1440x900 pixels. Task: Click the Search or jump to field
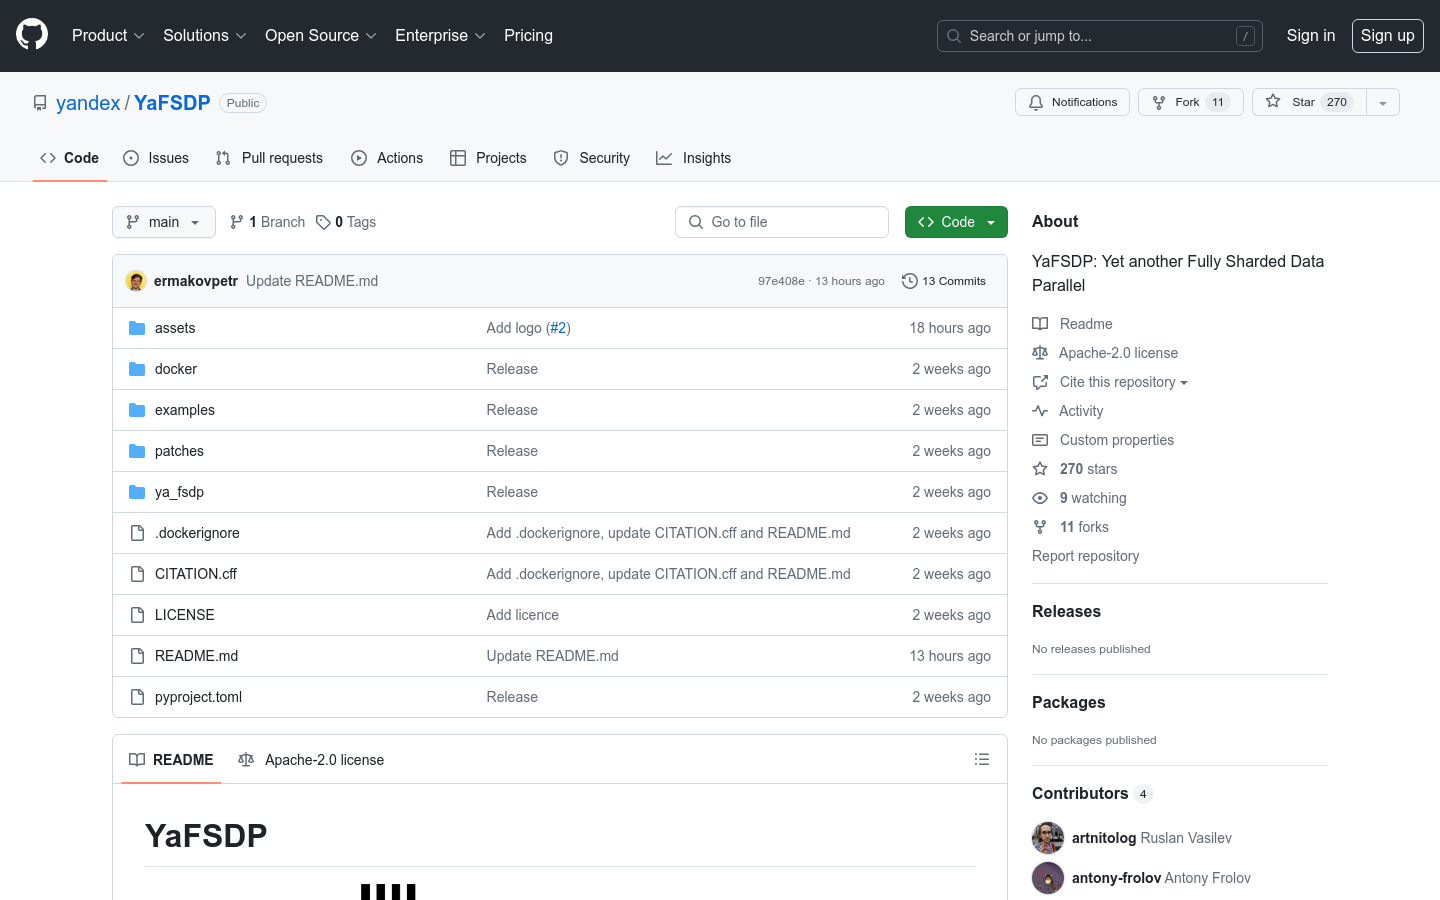1100,36
